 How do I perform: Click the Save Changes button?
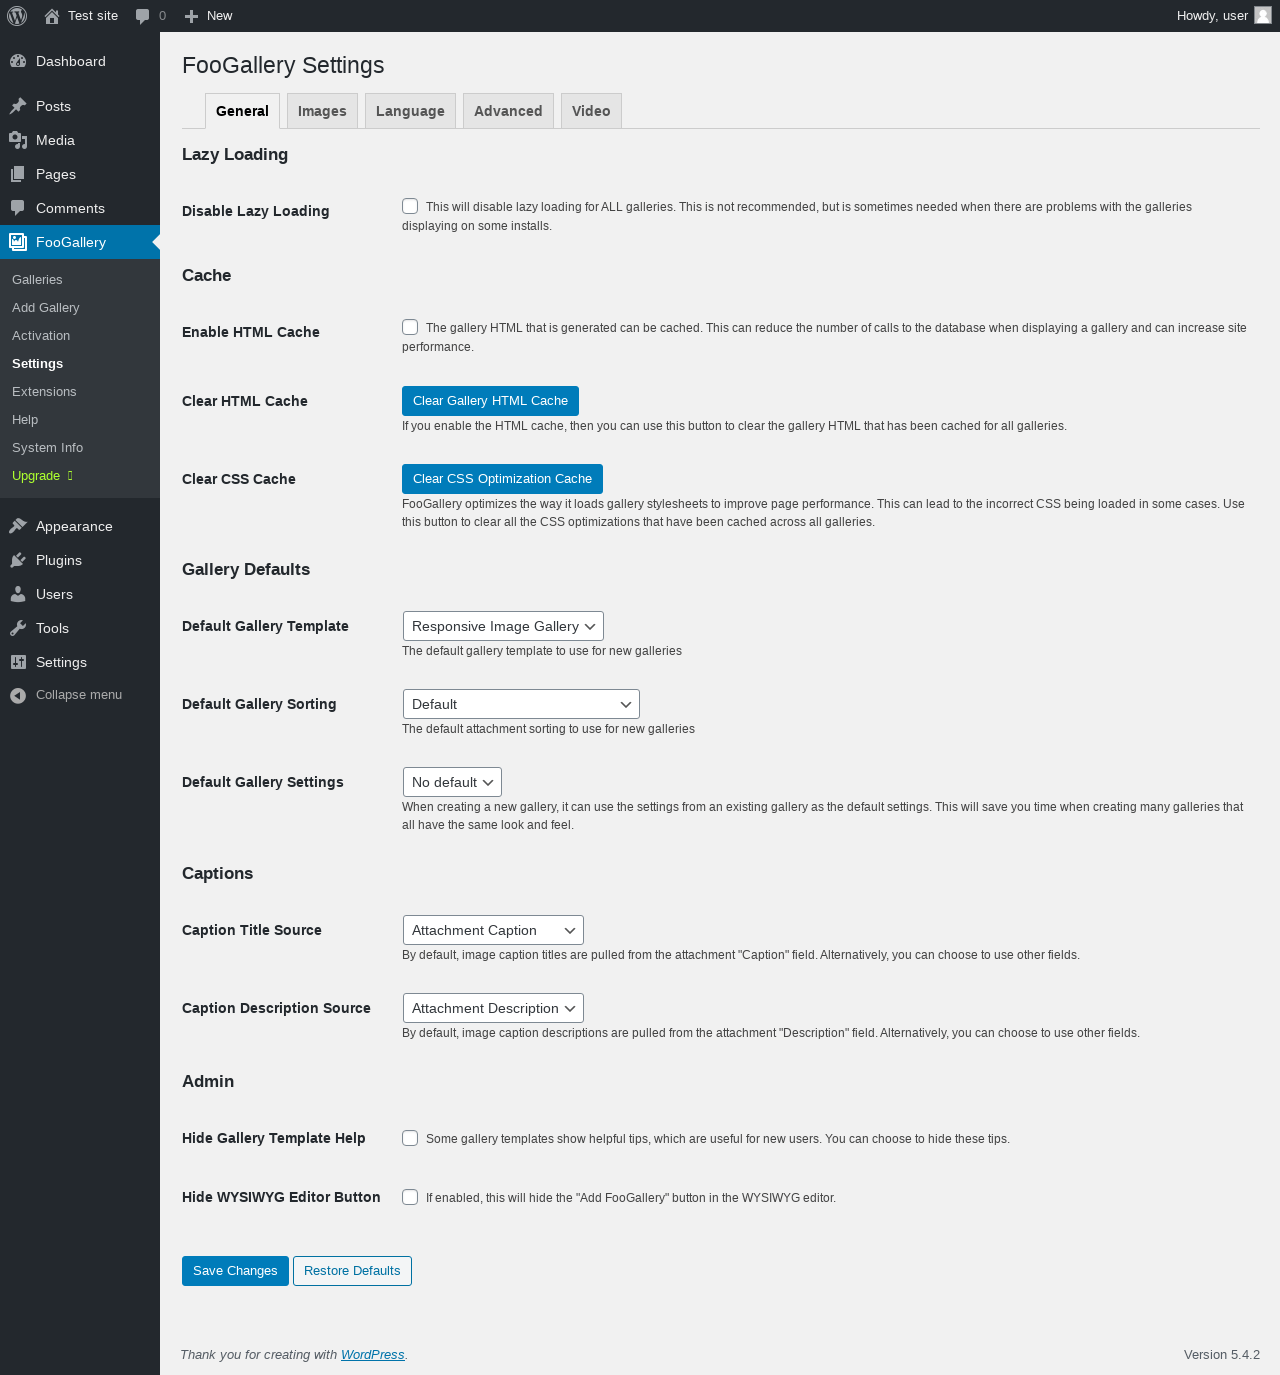(235, 1271)
